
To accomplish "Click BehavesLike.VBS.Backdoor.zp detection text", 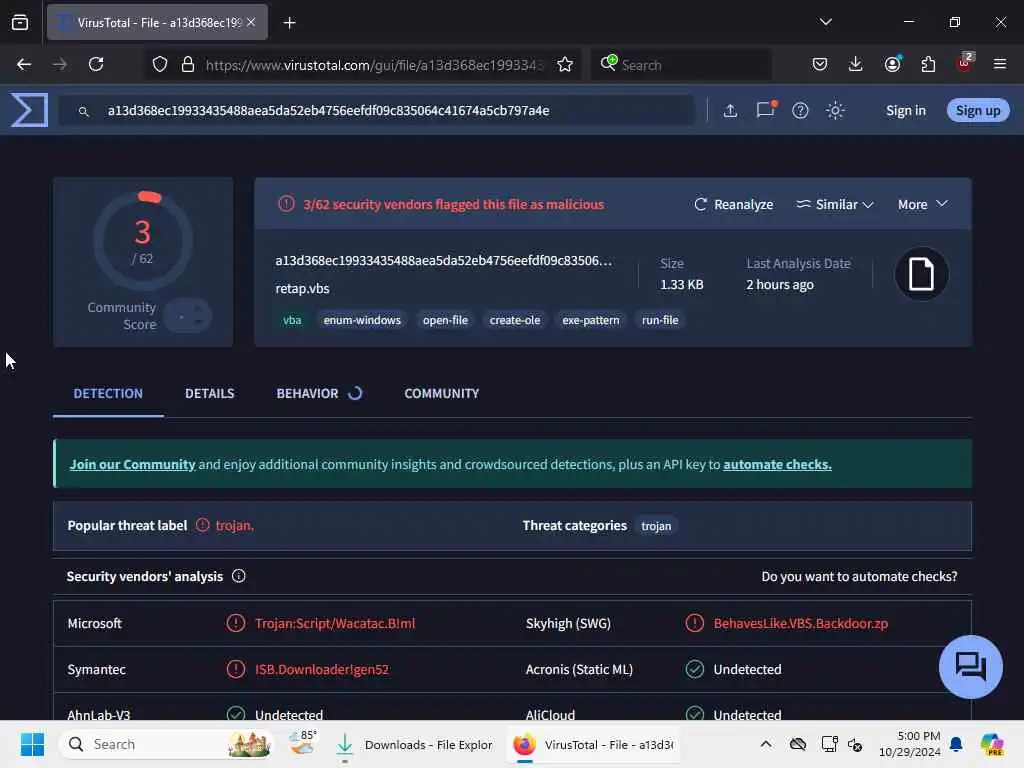I will (801, 623).
